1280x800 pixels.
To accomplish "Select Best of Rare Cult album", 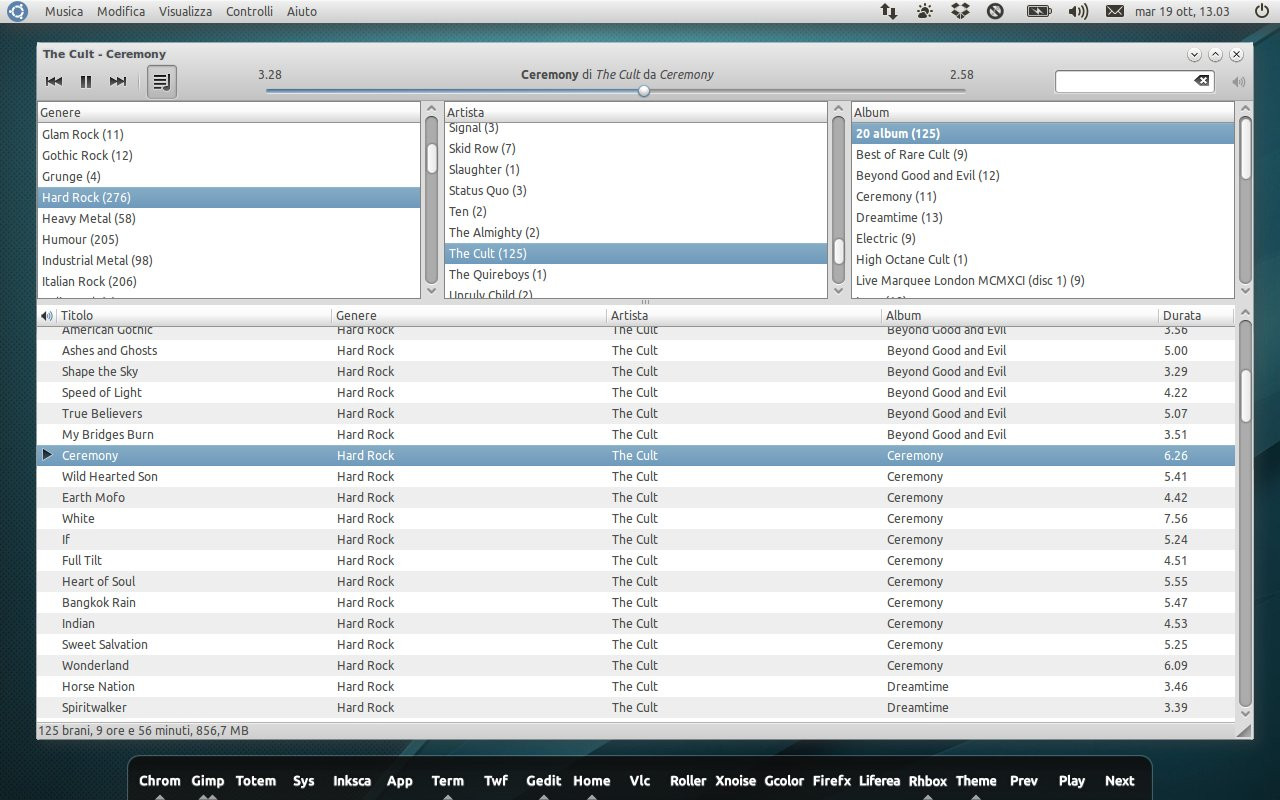I will [1043, 154].
